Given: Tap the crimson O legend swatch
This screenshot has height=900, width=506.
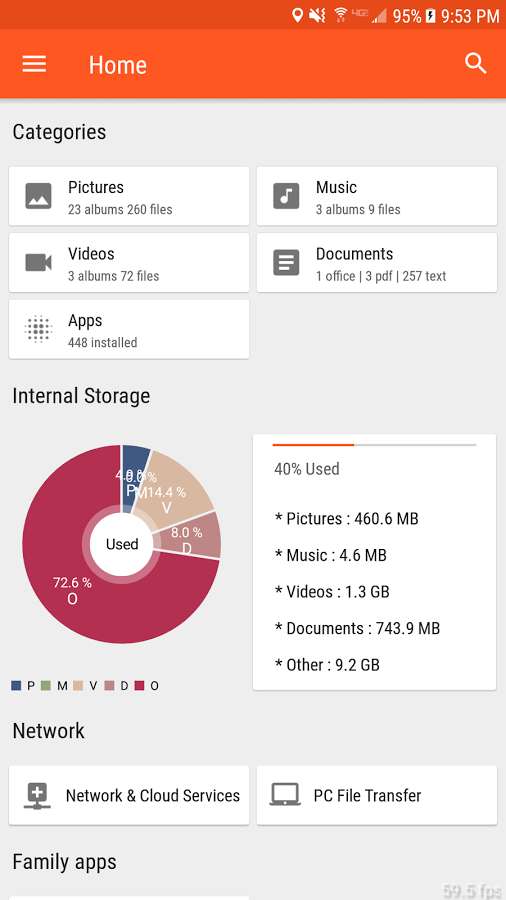Looking at the screenshot, I should (x=139, y=685).
